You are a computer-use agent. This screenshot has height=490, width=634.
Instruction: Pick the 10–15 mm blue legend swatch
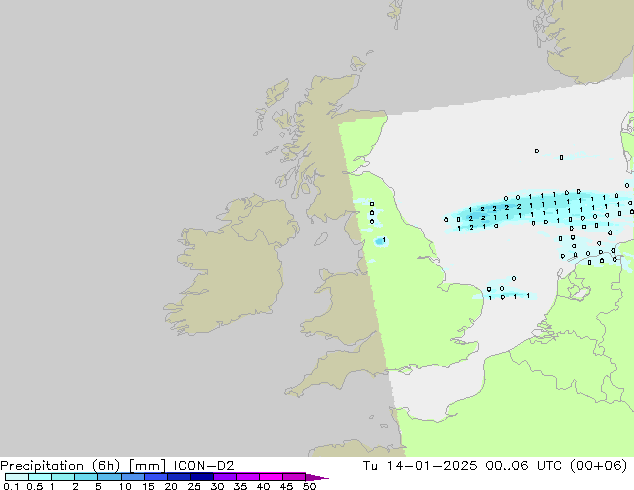(133, 477)
